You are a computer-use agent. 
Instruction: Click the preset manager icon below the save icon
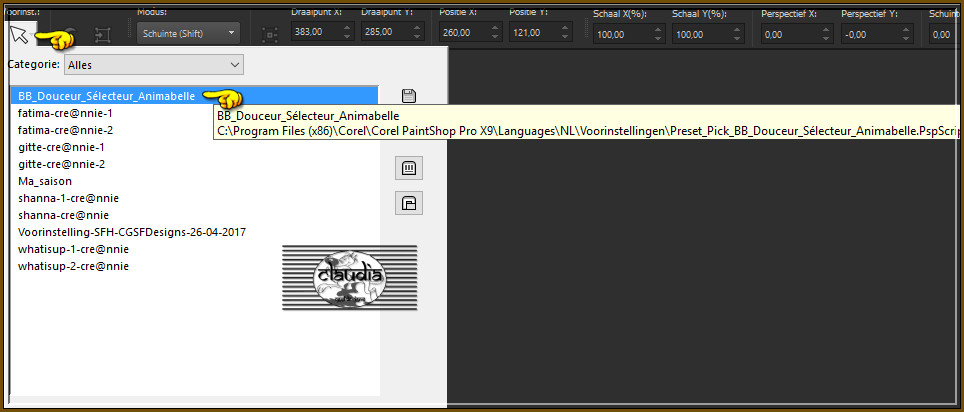point(409,168)
